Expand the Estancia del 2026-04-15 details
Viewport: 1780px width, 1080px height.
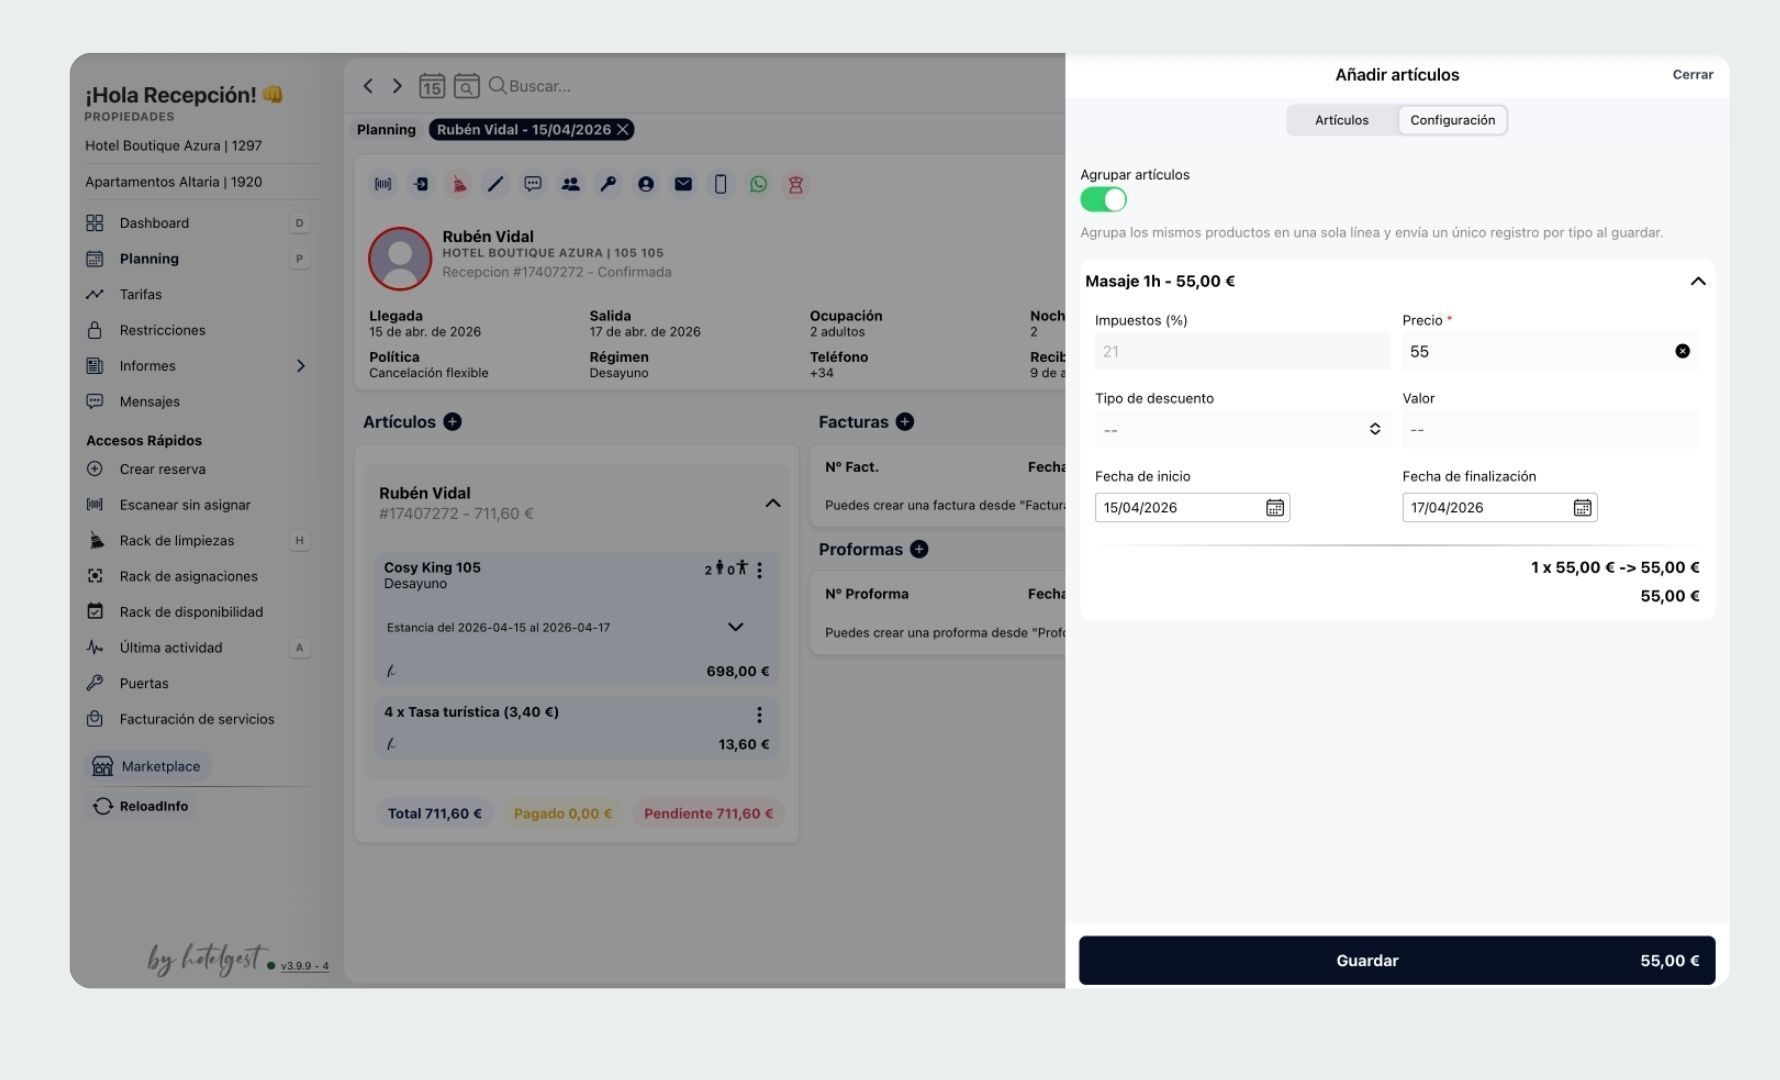pos(735,627)
